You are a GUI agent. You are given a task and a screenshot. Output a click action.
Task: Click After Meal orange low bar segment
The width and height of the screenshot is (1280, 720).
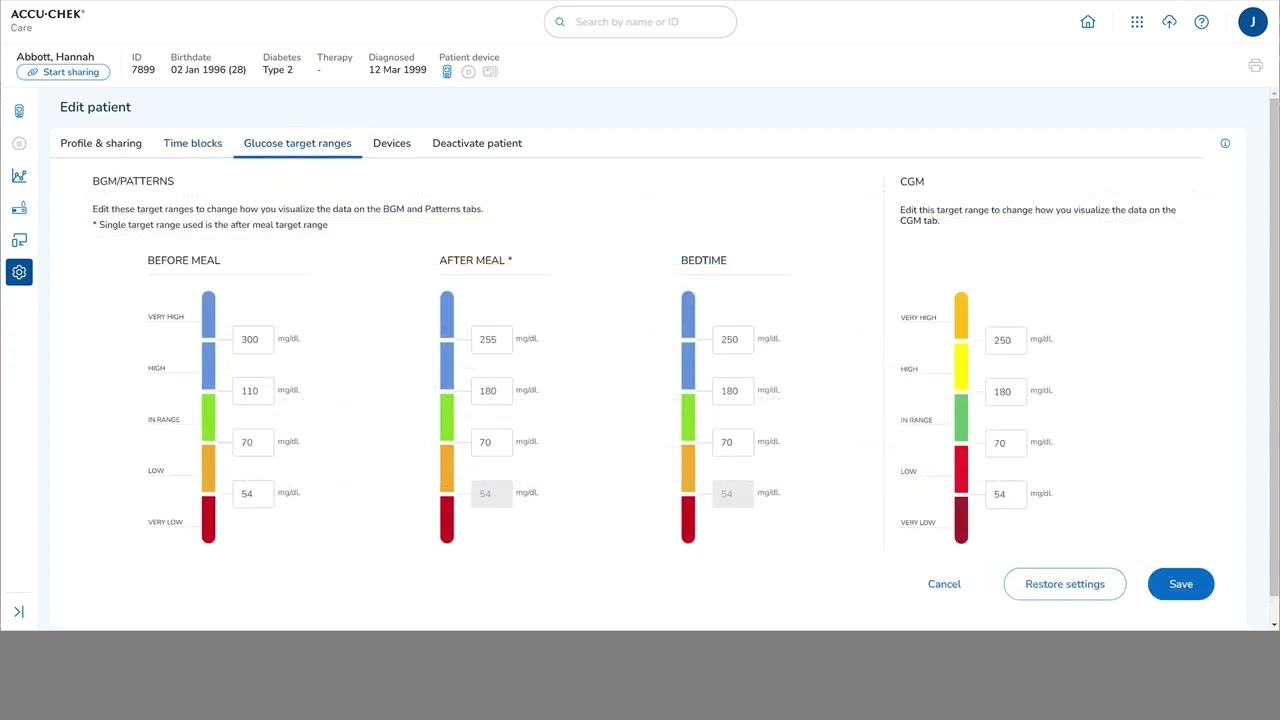[447, 468]
